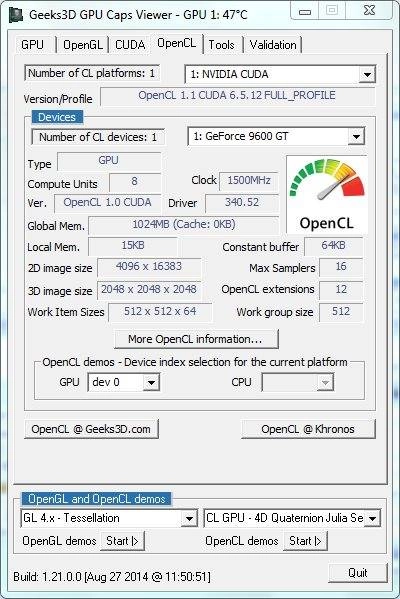Click the Compute Units value 8
Image resolution: width=400 pixels, height=599 pixels.
pyautogui.click(x=135, y=182)
